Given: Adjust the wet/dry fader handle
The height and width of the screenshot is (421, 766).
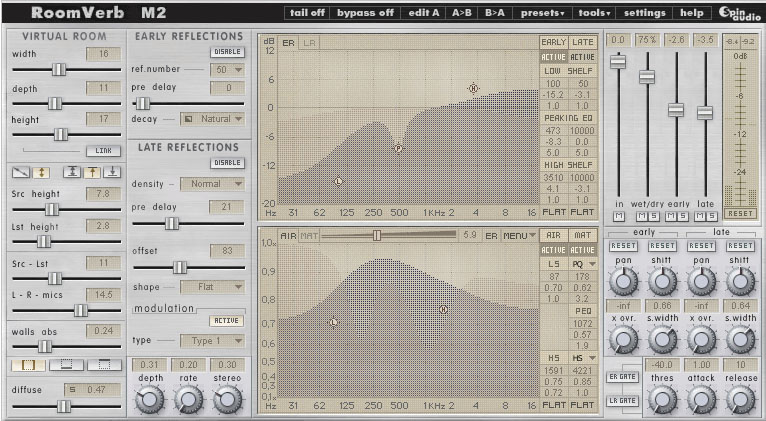Looking at the screenshot, I should pyautogui.click(x=647, y=77).
